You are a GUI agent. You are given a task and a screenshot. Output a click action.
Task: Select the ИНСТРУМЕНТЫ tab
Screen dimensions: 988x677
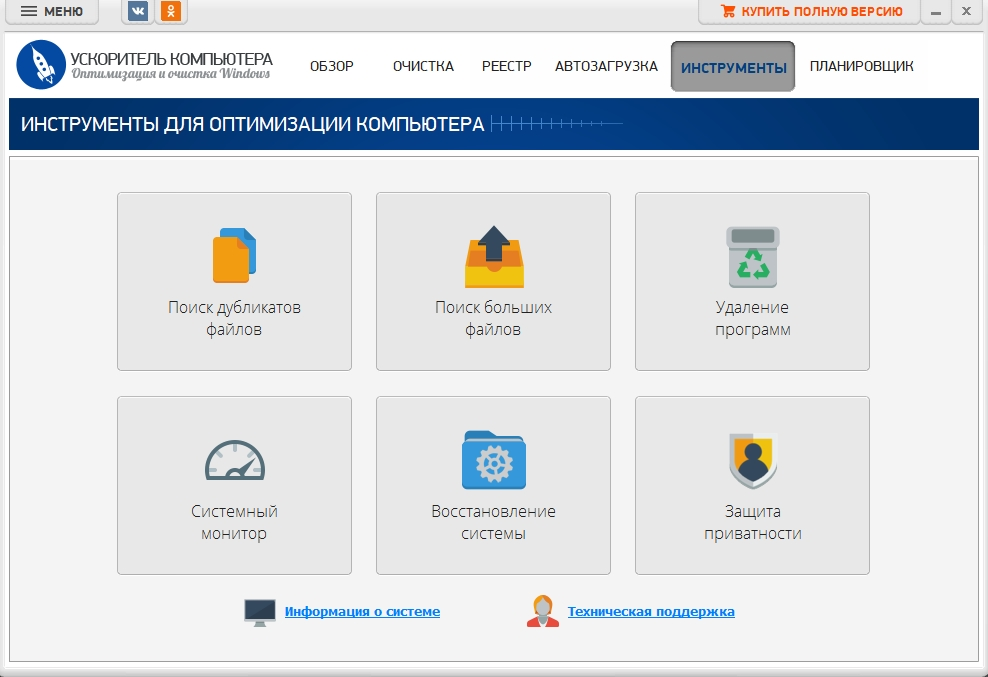[733, 67]
